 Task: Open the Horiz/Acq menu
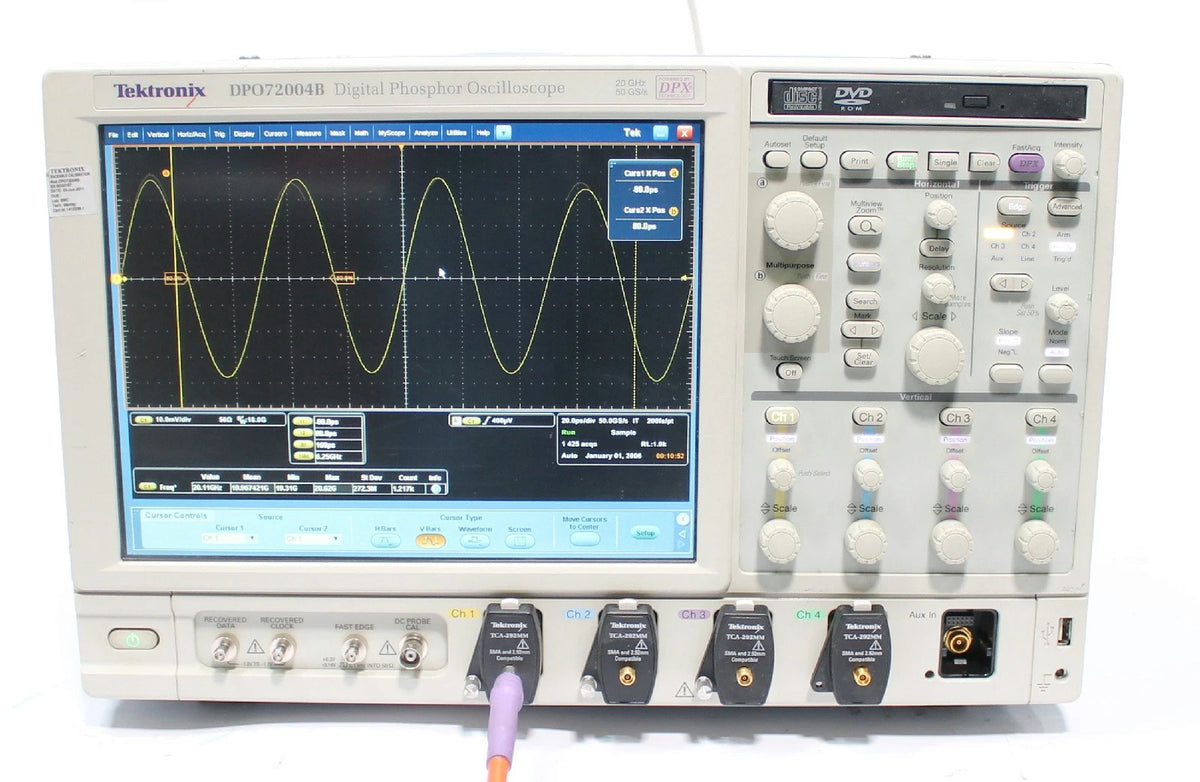coord(191,133)
